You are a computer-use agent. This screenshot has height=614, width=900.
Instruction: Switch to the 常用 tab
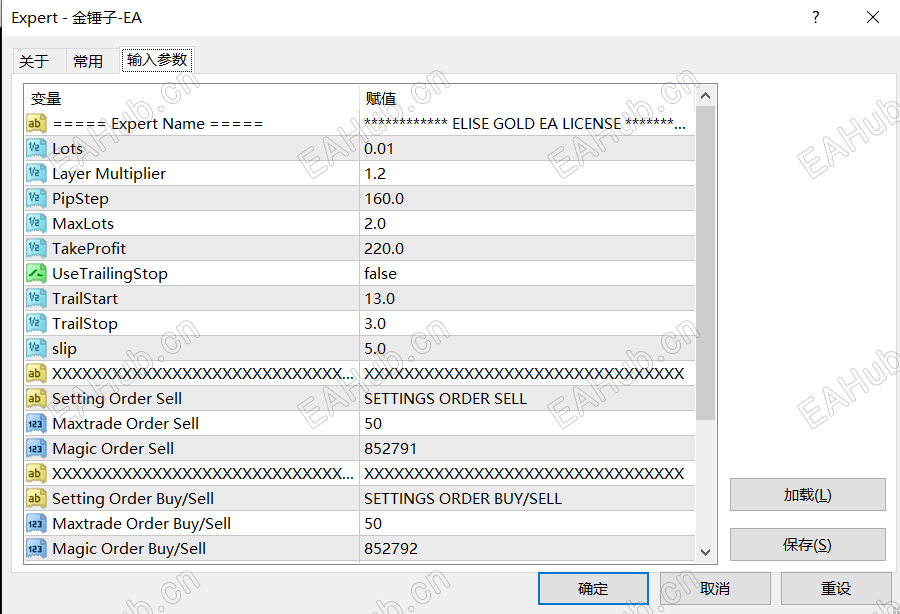[x=88, y=60]
